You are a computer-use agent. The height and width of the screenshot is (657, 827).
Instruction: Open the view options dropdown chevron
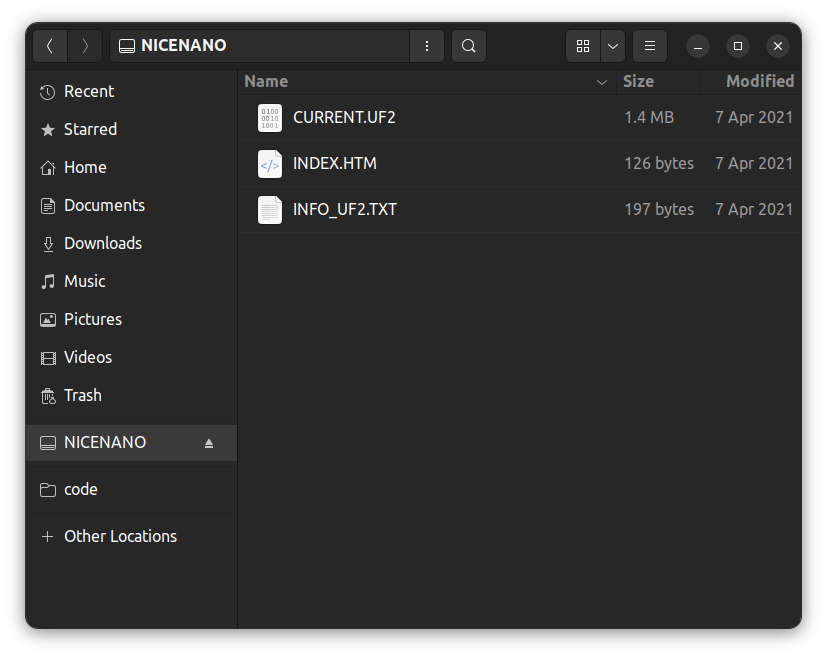pyautogui.click(x=612, y=46)
